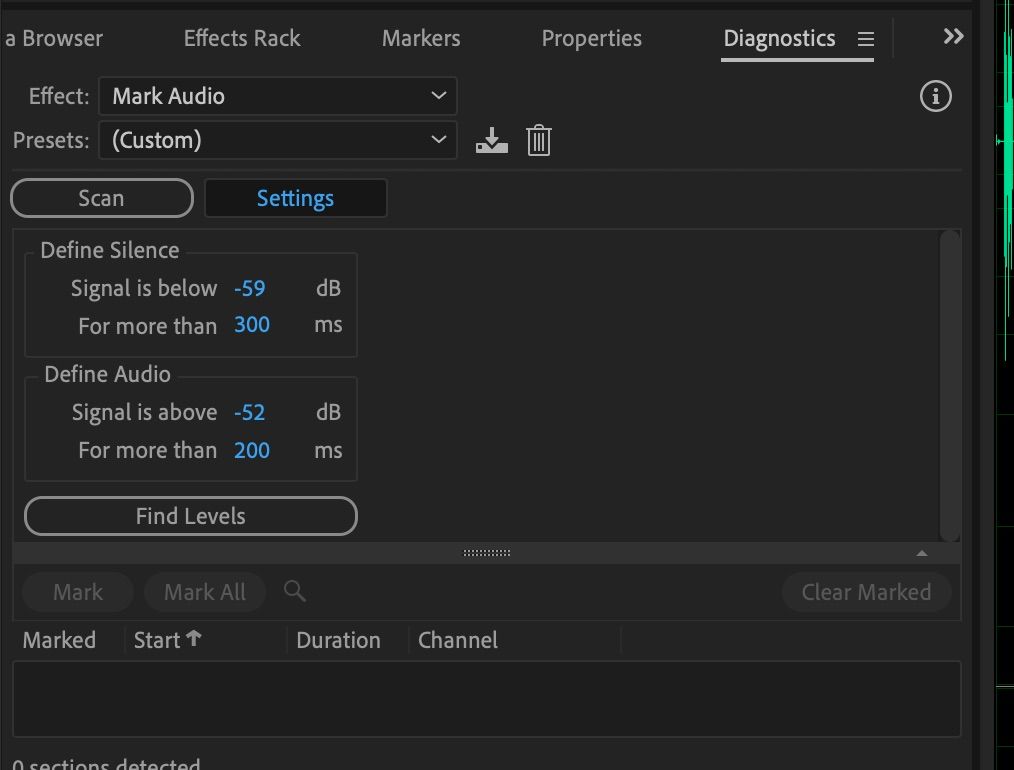Switch to the Settings view
Image resolution: width=1014 pixels, height=770 pixels.
(295, 197)
